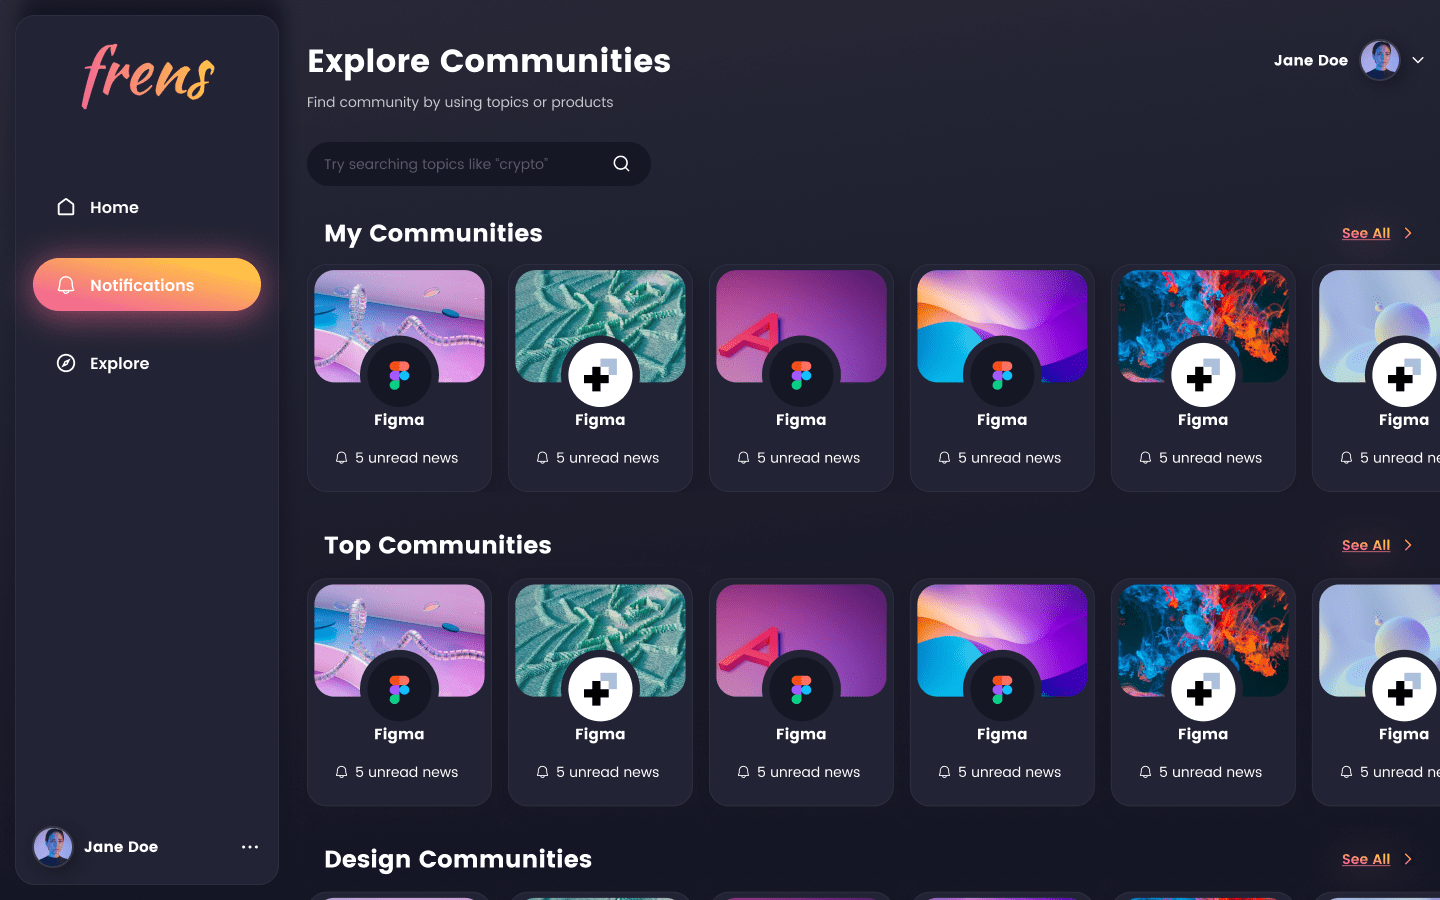Click Figma logo on first My Communities card
This screenshot has width=1440, height=900.
click(399, 375)
